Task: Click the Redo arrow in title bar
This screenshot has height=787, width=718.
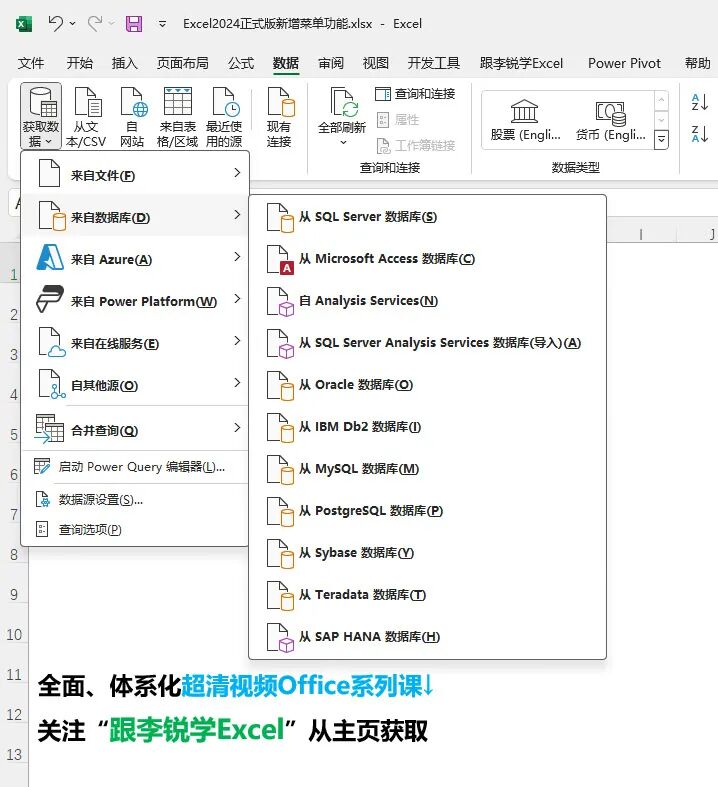Action: pos(95,24)
